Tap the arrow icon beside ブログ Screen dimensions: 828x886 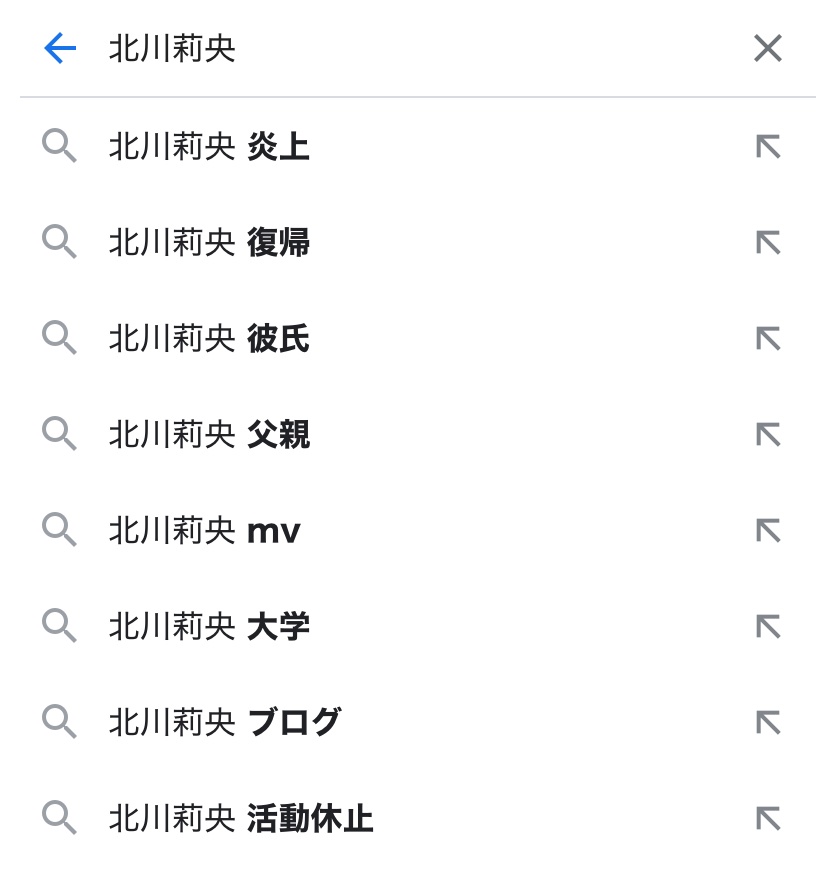[x=767, y=722]
